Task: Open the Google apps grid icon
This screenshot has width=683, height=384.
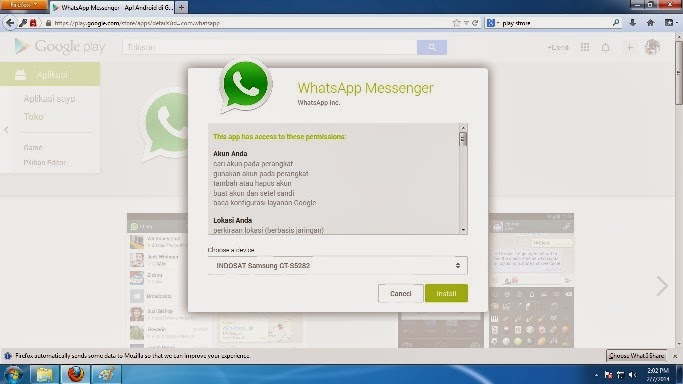Action: pos(585,47)
